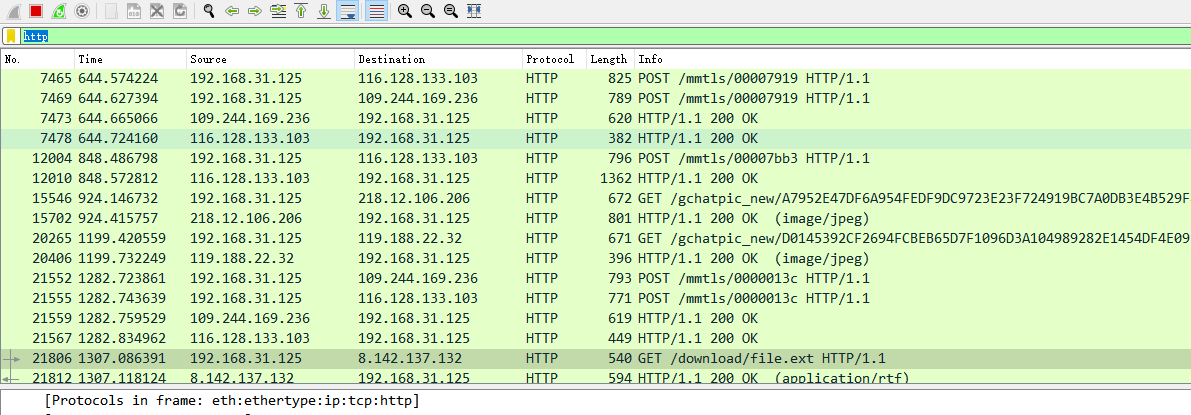Image resolution: width=1191 pixels, height=415 pixels.
Task: Select packet 21559 with length 619
Action: pos(596,318)
